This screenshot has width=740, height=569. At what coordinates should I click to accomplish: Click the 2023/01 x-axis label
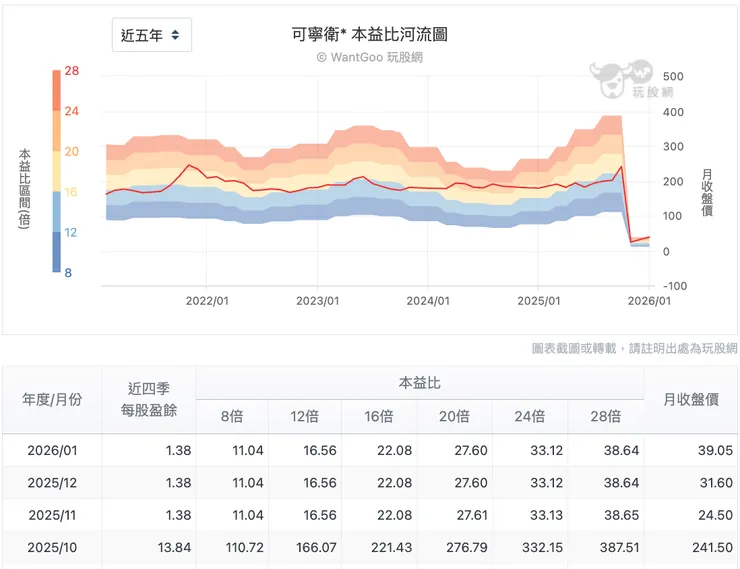[x=318, y=301]
